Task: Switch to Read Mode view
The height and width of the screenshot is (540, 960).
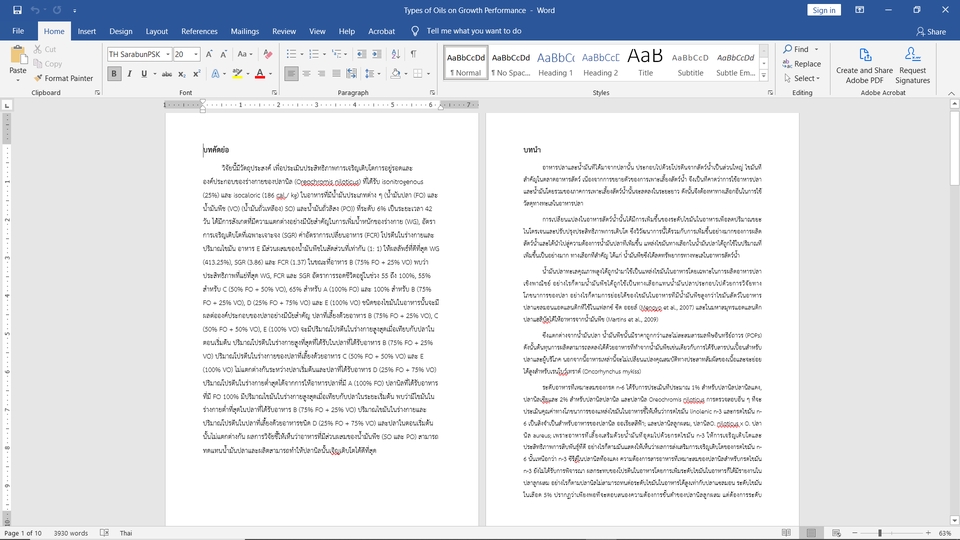Action: 786,533
